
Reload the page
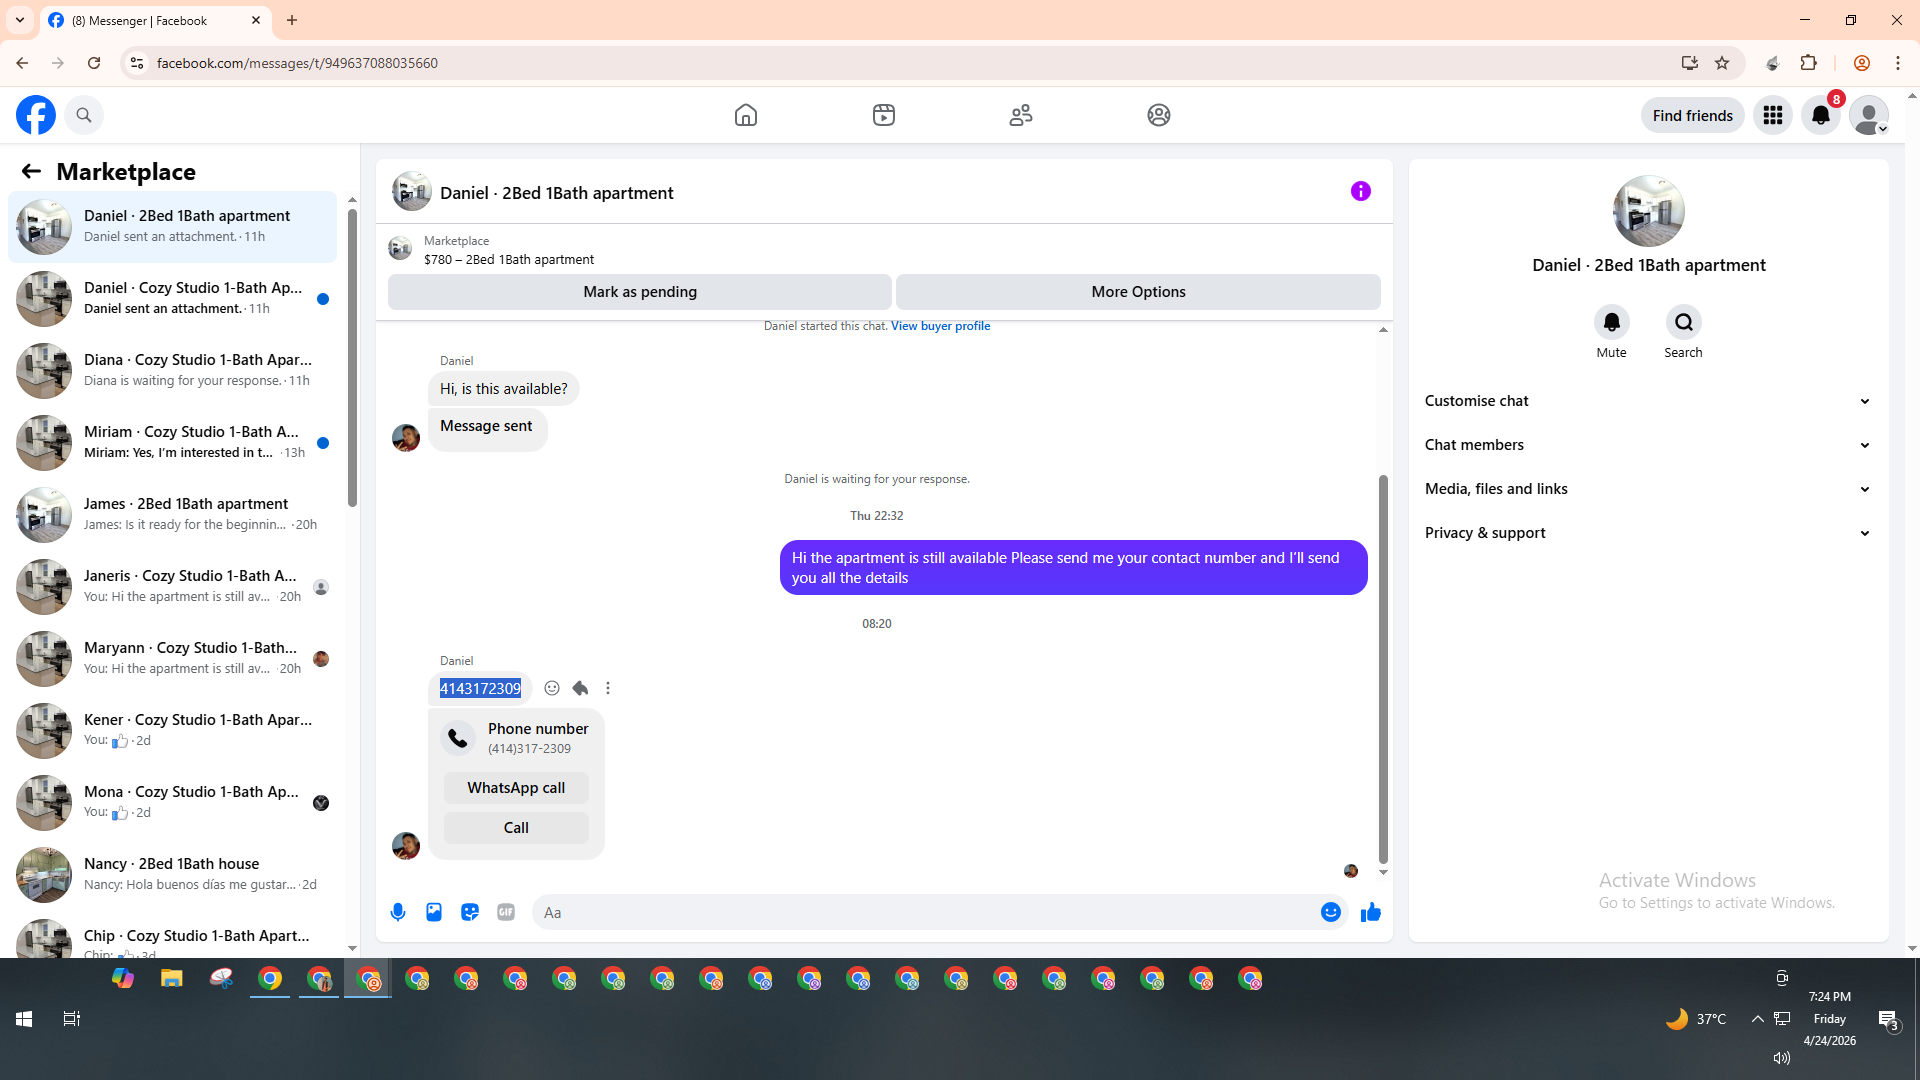pyautogui.click(x=94, y=63)
